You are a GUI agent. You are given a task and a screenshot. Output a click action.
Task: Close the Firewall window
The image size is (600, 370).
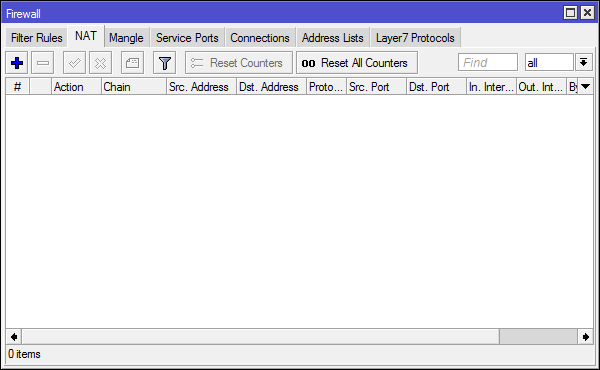587,13
